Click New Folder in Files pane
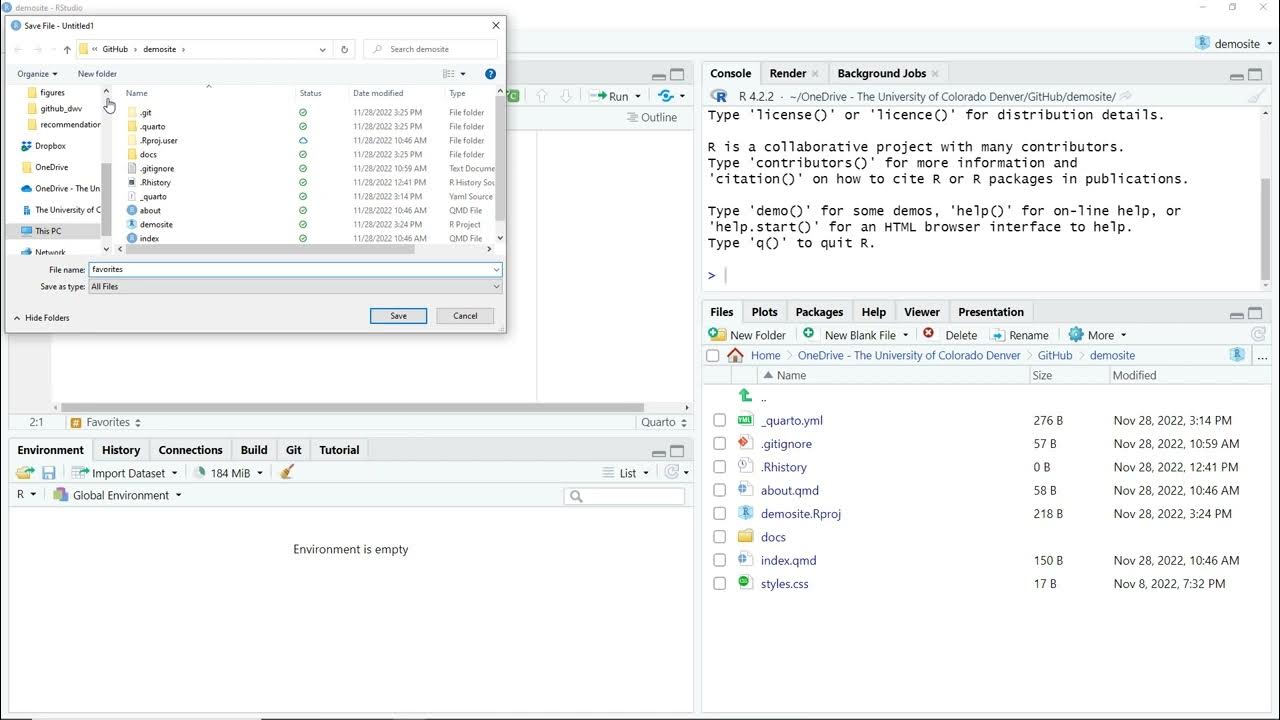This screenshot has height=720, width=1280. (748, 335)
